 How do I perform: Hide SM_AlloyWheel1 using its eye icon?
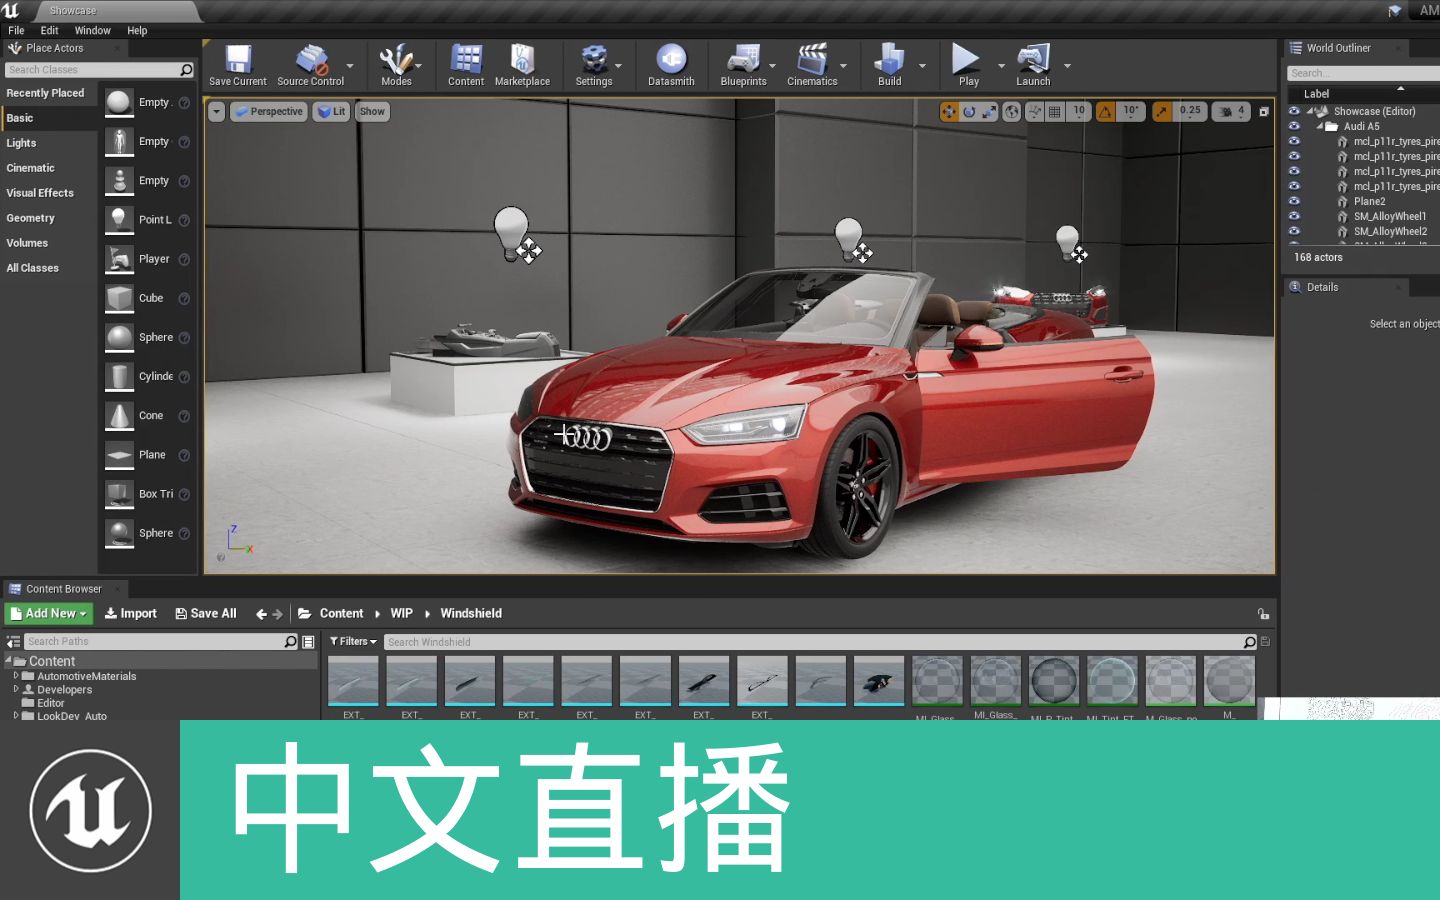click(1294, 216)
